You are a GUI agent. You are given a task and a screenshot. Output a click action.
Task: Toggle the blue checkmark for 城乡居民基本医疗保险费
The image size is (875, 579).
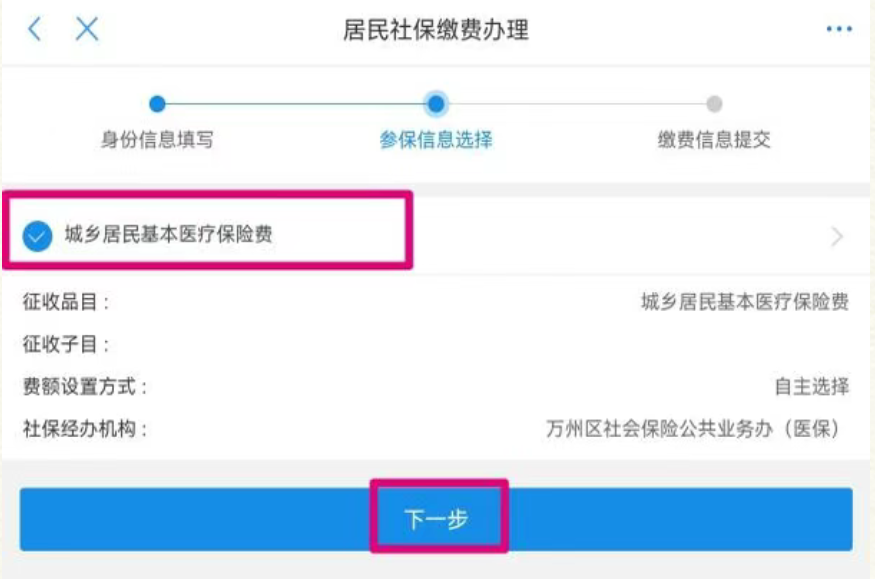(x=38, y=237)
